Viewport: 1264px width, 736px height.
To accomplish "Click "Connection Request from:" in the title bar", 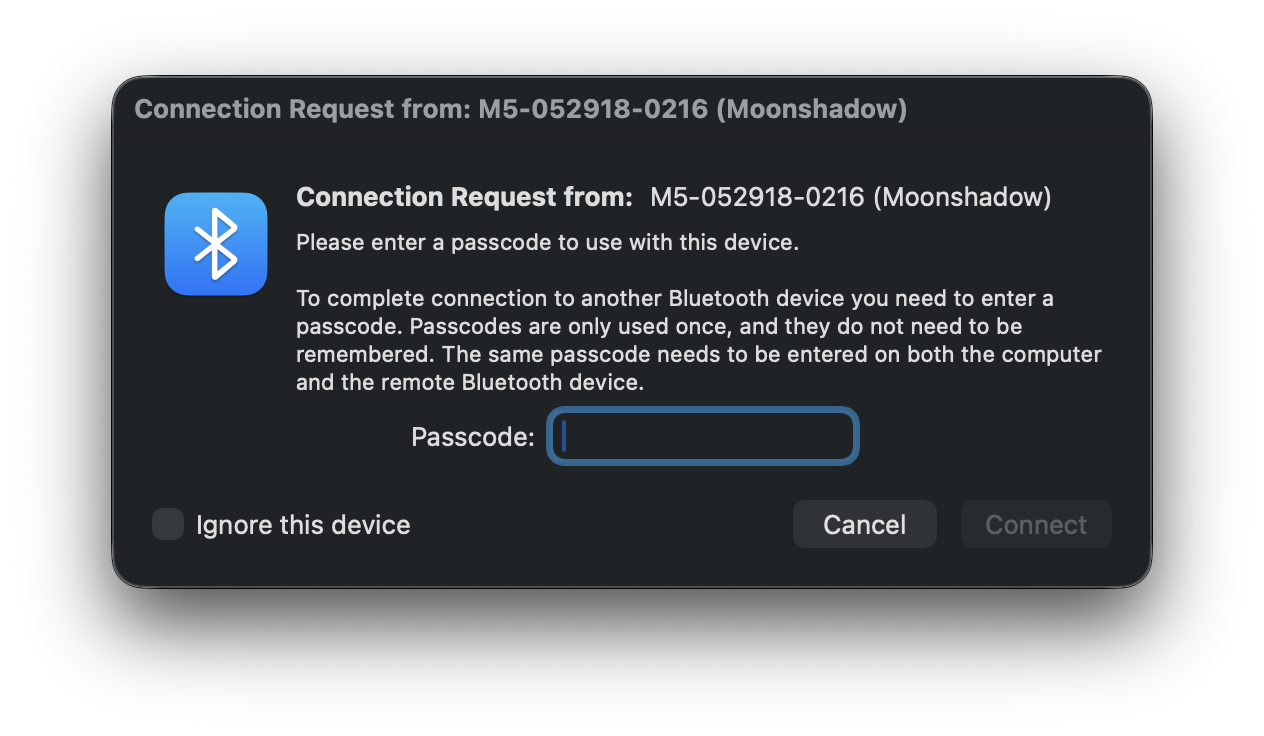I will point(302,109).
